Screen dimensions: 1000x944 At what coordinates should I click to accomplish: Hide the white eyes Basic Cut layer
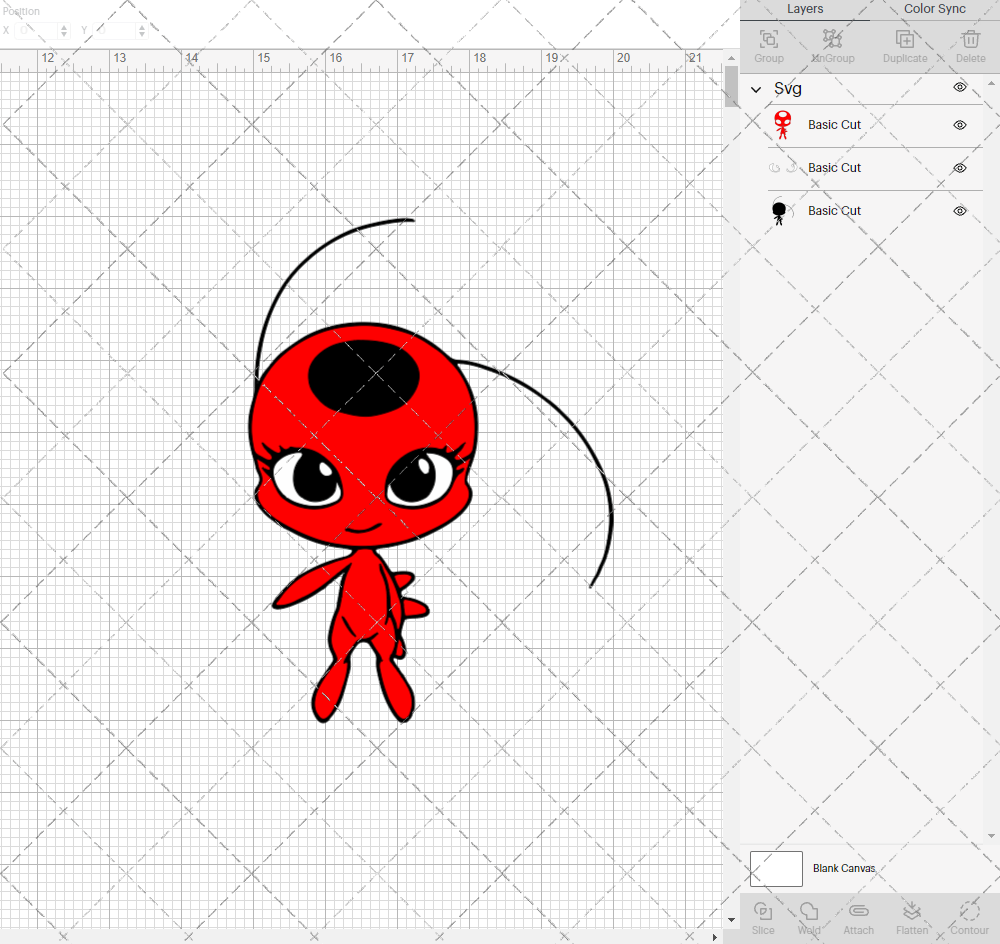click(x=960, y=168)
